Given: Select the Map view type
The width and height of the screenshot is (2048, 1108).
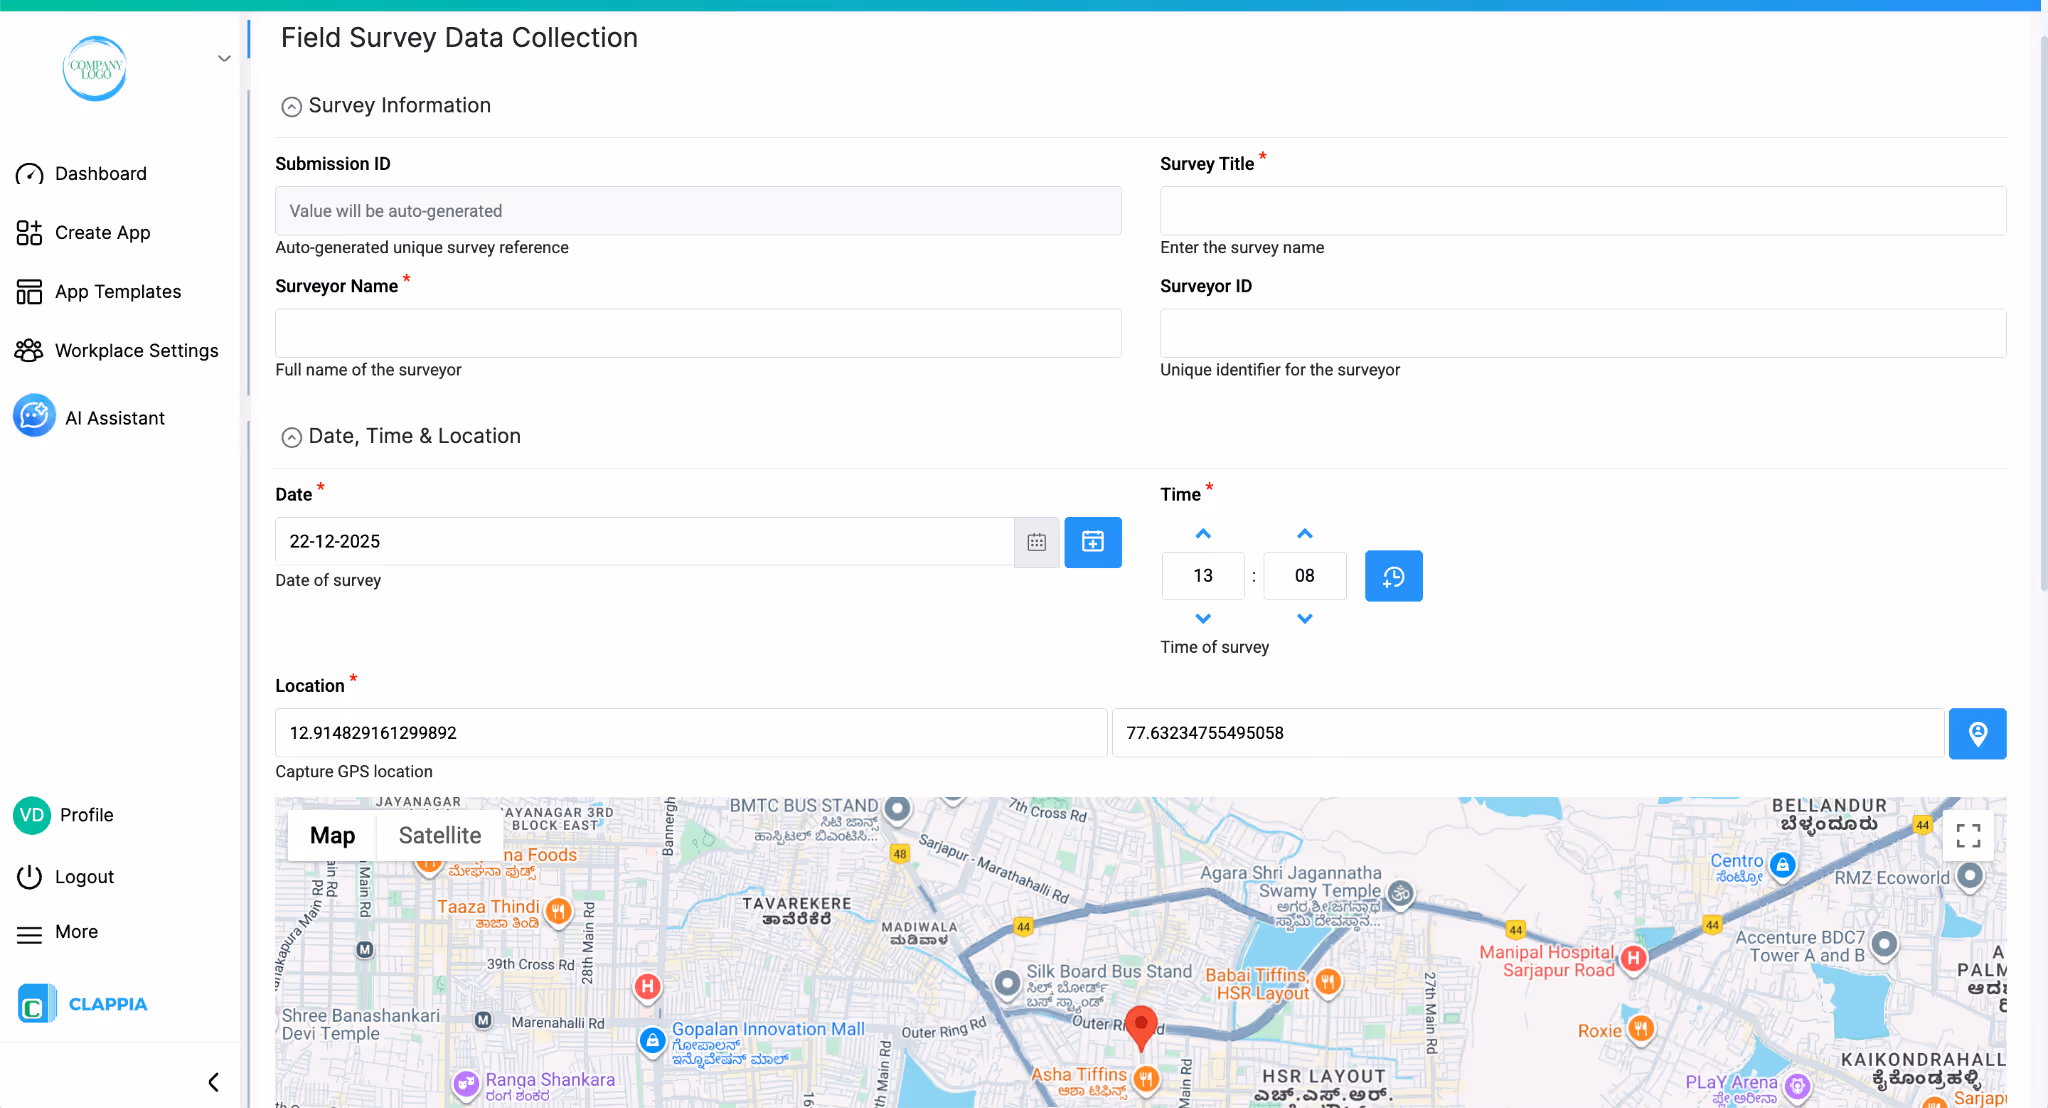Looking at the screenshot, I should click(332, 836).
